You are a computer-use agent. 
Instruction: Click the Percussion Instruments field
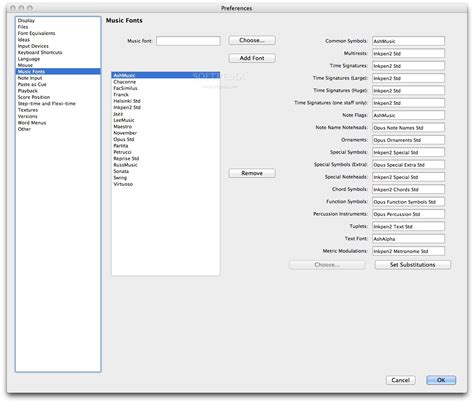tap(408, 214)
